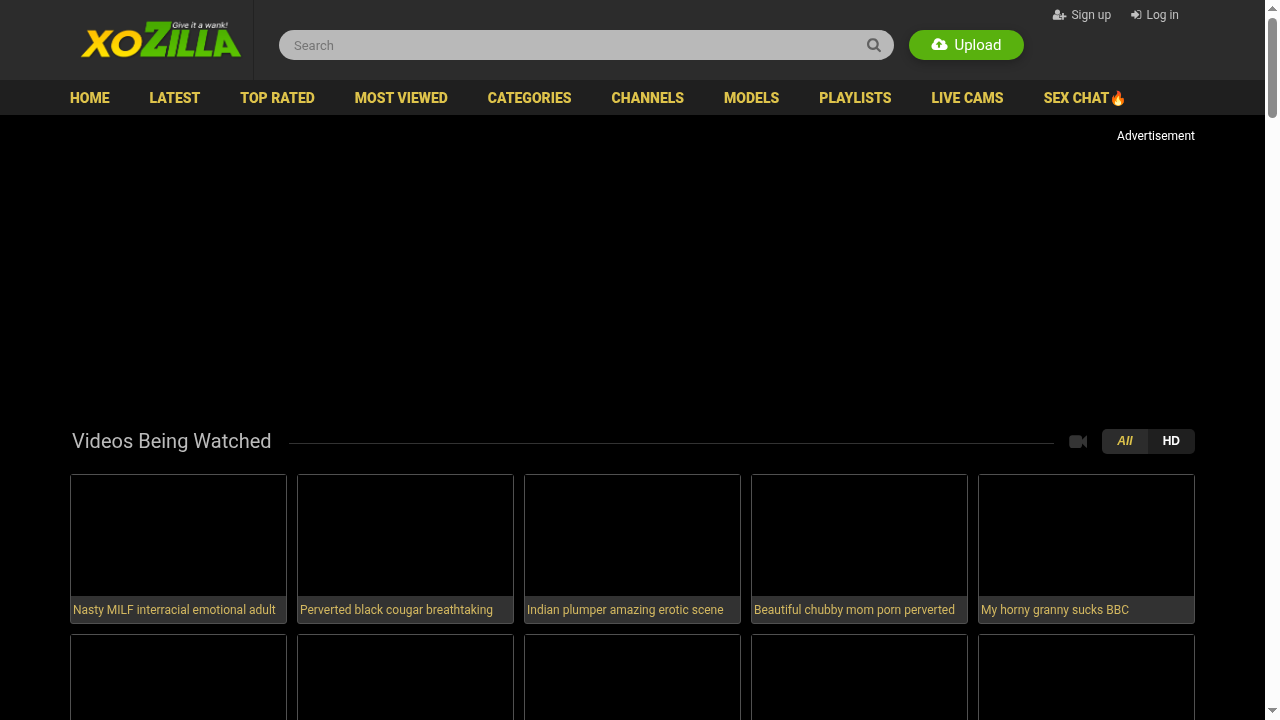1280x720 pixels.
Task: Click the Sign up user icon
Action: pyautogui.click(x=1059, y=15)
